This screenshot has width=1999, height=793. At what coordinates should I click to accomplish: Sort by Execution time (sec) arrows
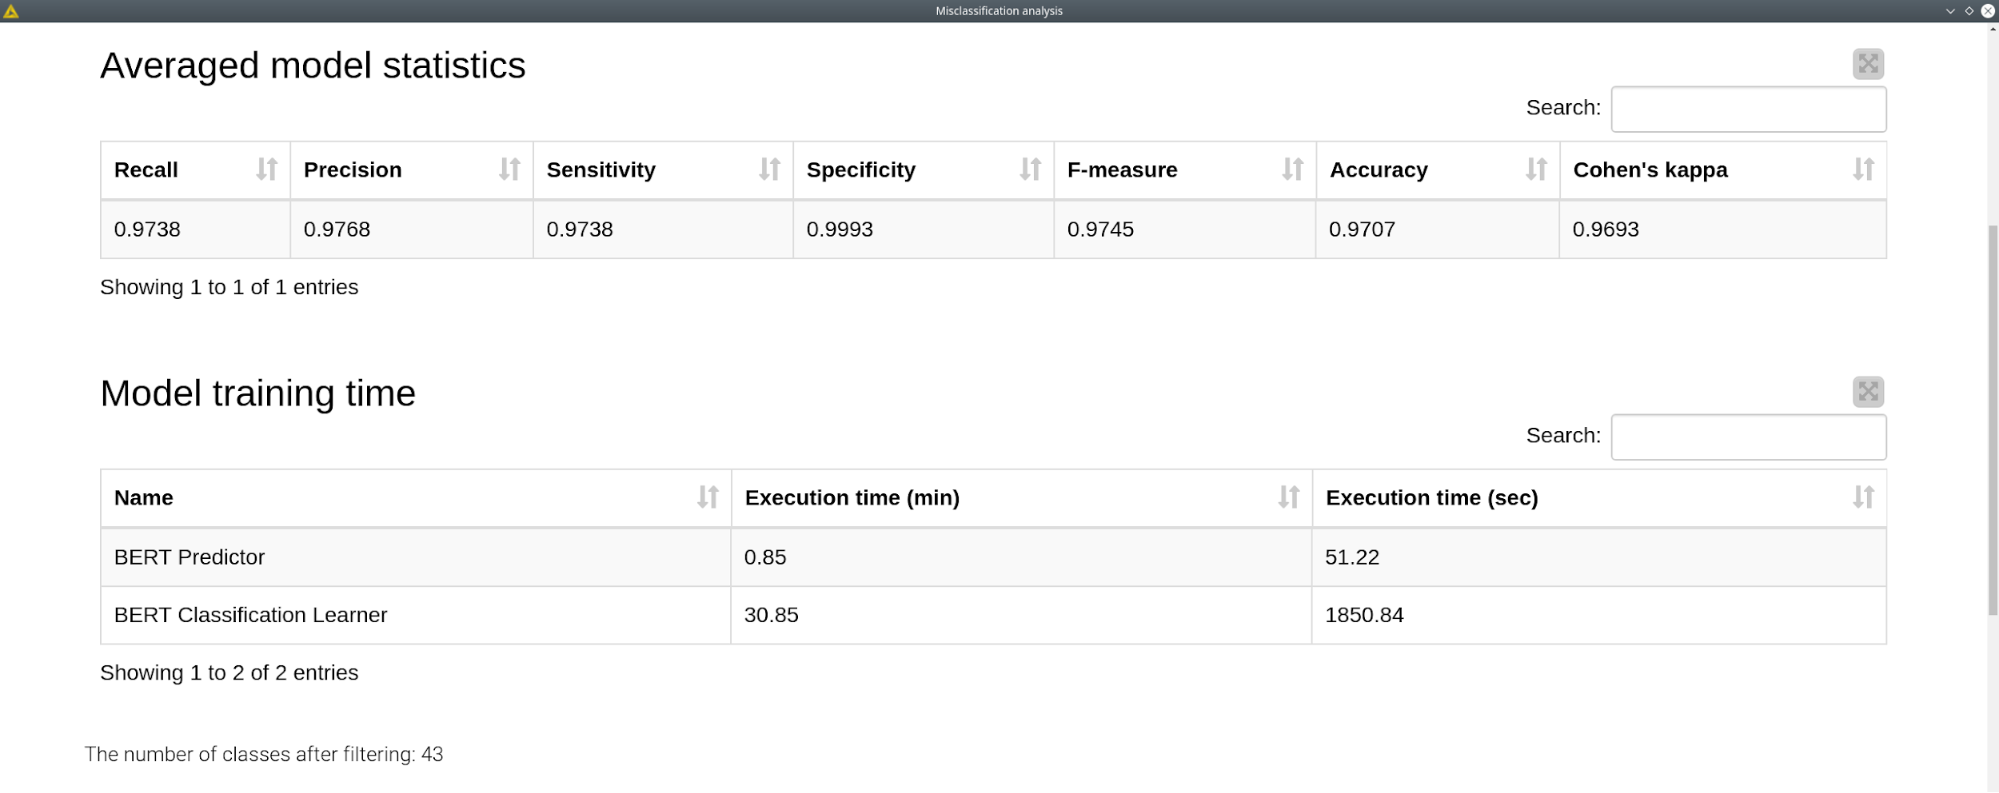1863,497
